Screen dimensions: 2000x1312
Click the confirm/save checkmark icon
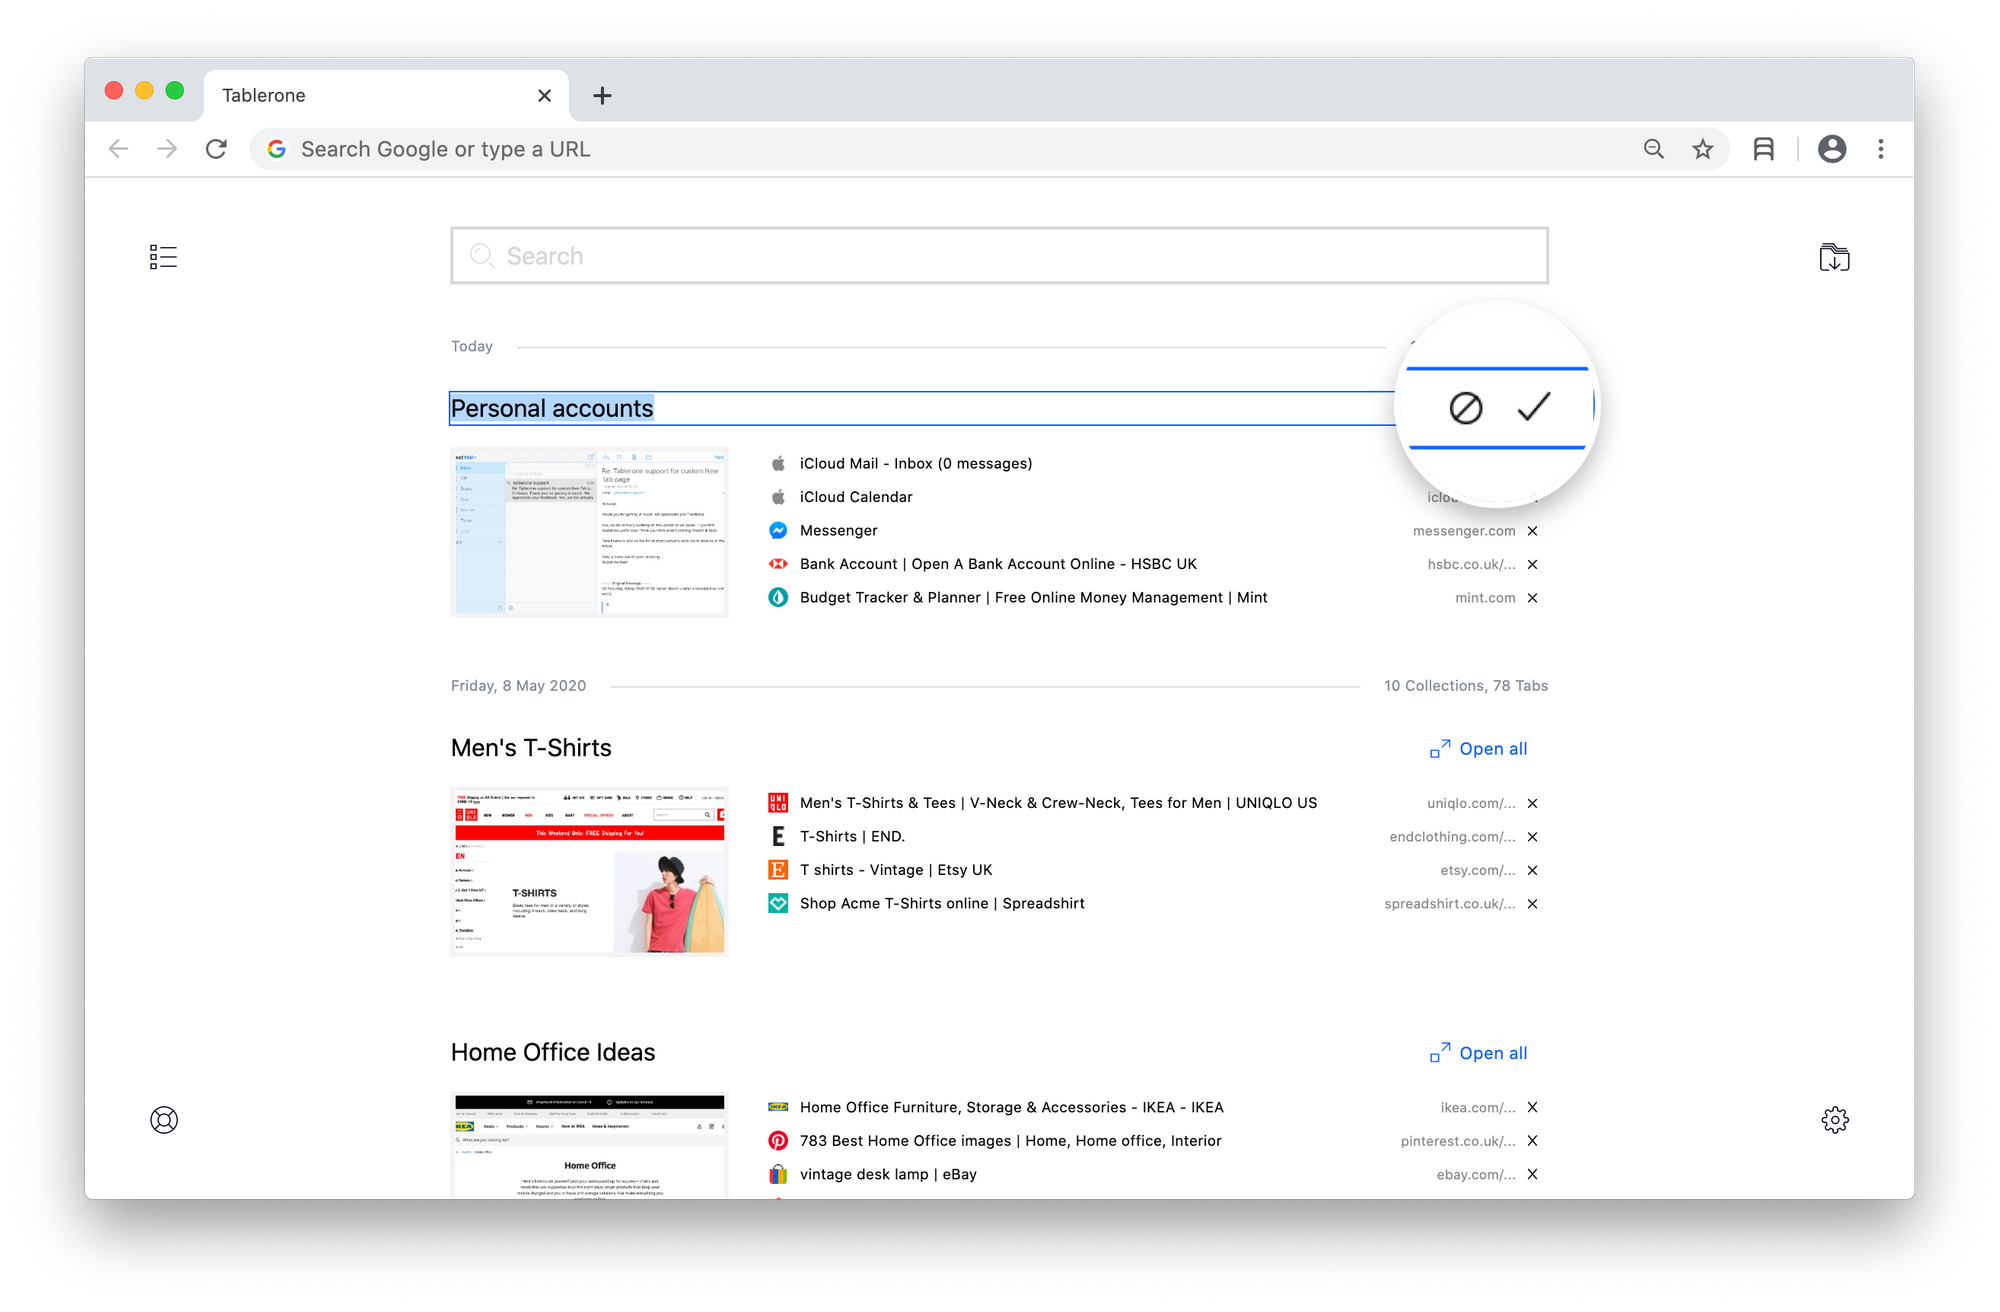[x=1536, y=407]
